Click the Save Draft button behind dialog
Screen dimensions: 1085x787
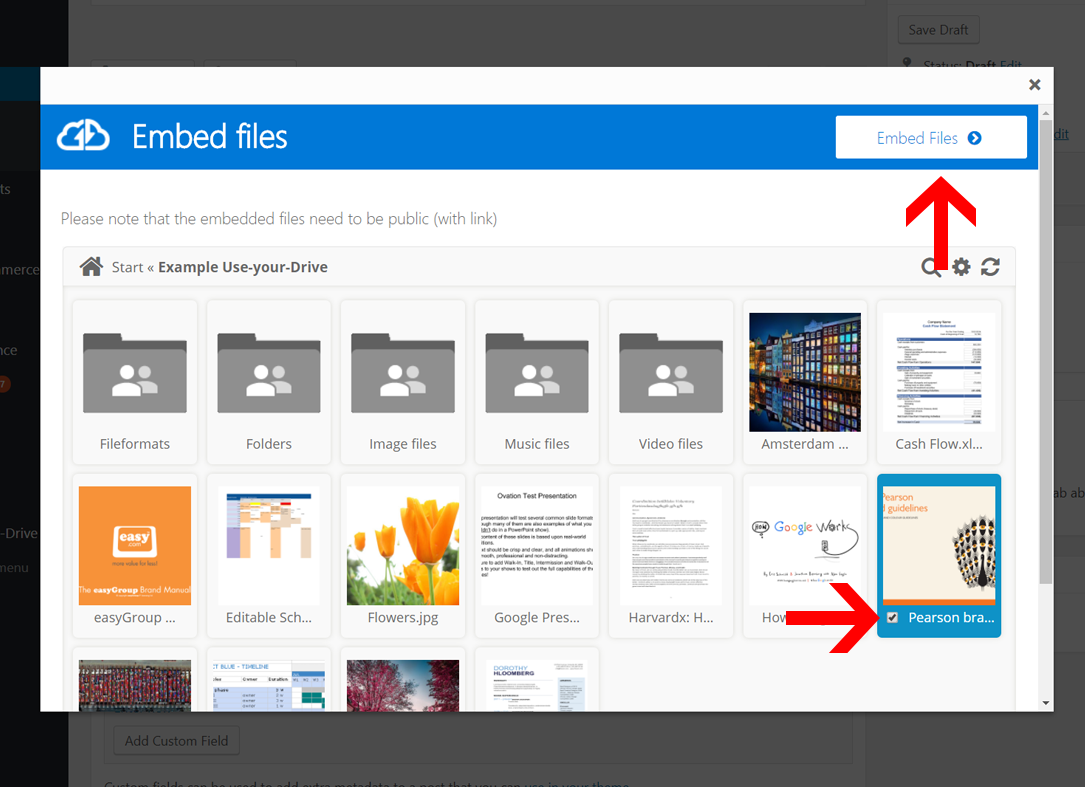click(x=938, y=30)
